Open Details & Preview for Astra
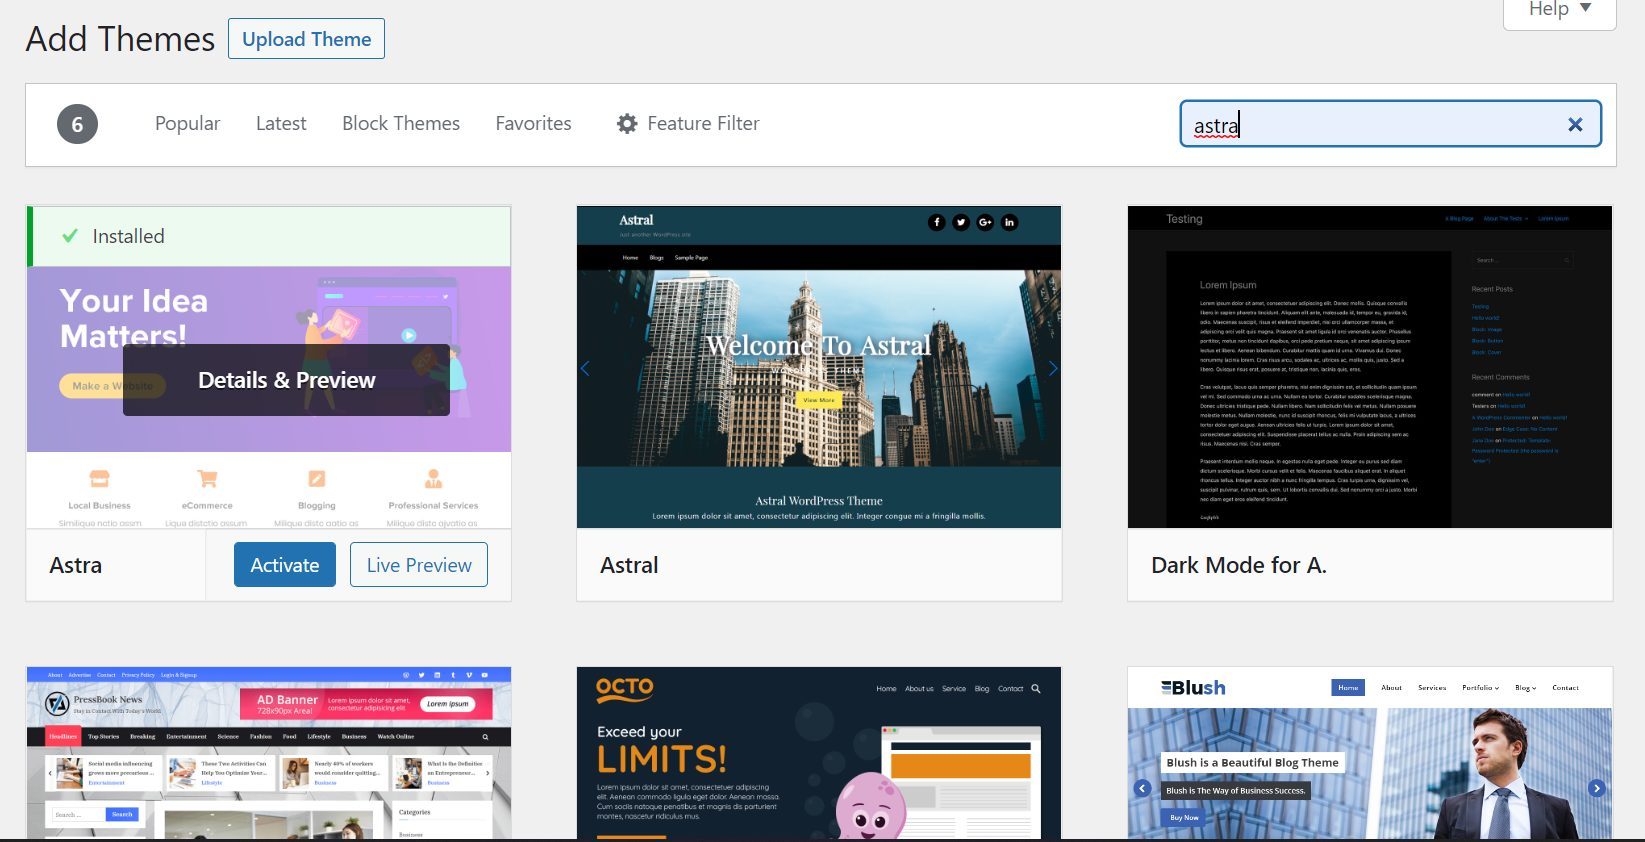 (287, 380)
